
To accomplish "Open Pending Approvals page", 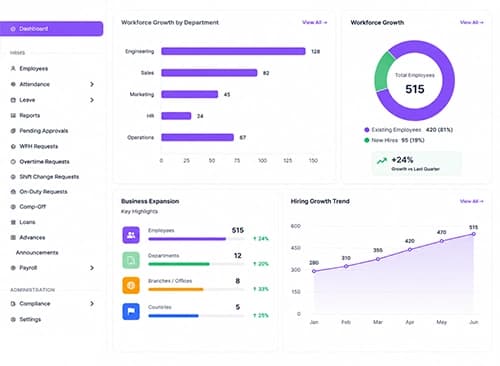I will pos(44,131).
